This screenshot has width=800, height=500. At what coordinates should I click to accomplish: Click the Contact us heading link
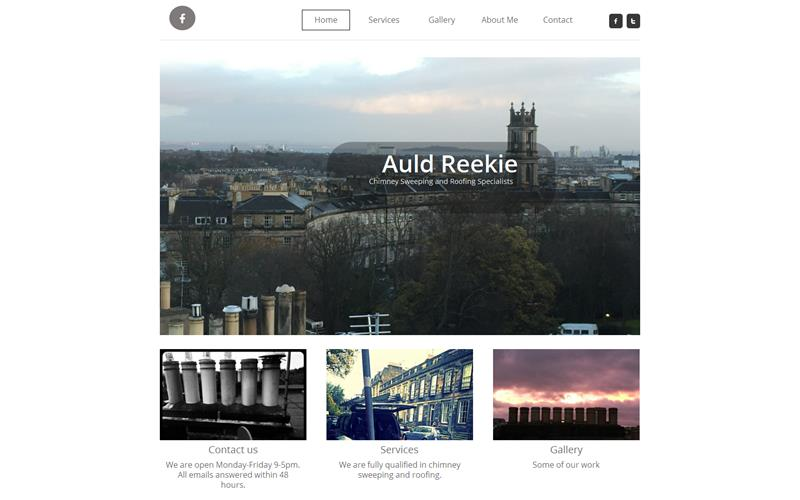(233, 449)
